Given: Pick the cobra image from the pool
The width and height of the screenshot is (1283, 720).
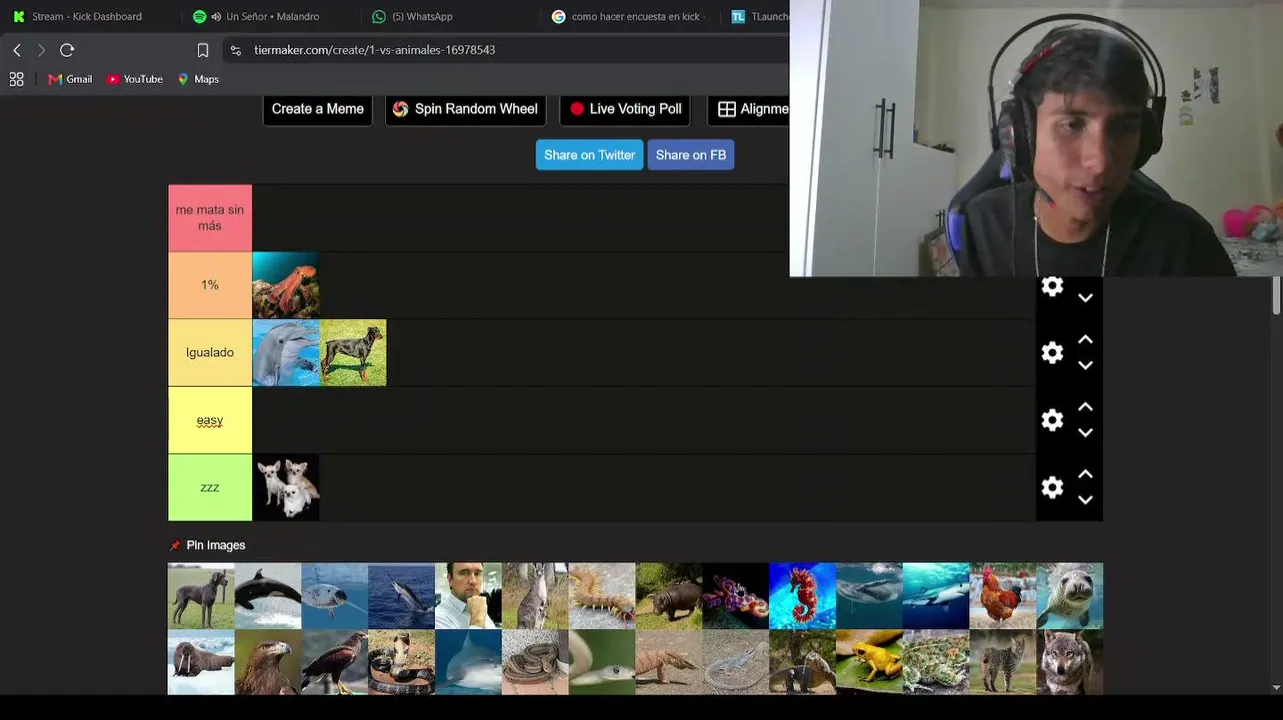Looking at the screenshot, I should coord(401,662).
